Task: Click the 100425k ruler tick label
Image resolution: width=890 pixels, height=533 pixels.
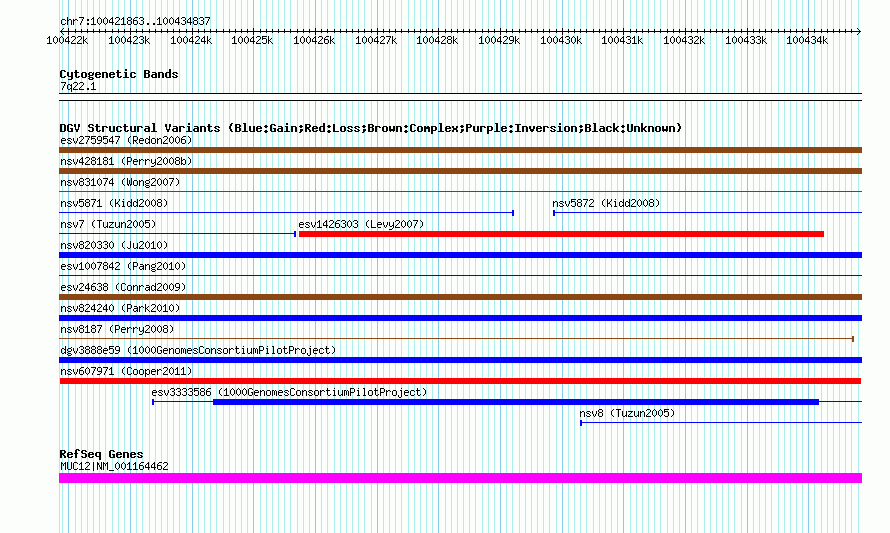Action: point(252,40)
